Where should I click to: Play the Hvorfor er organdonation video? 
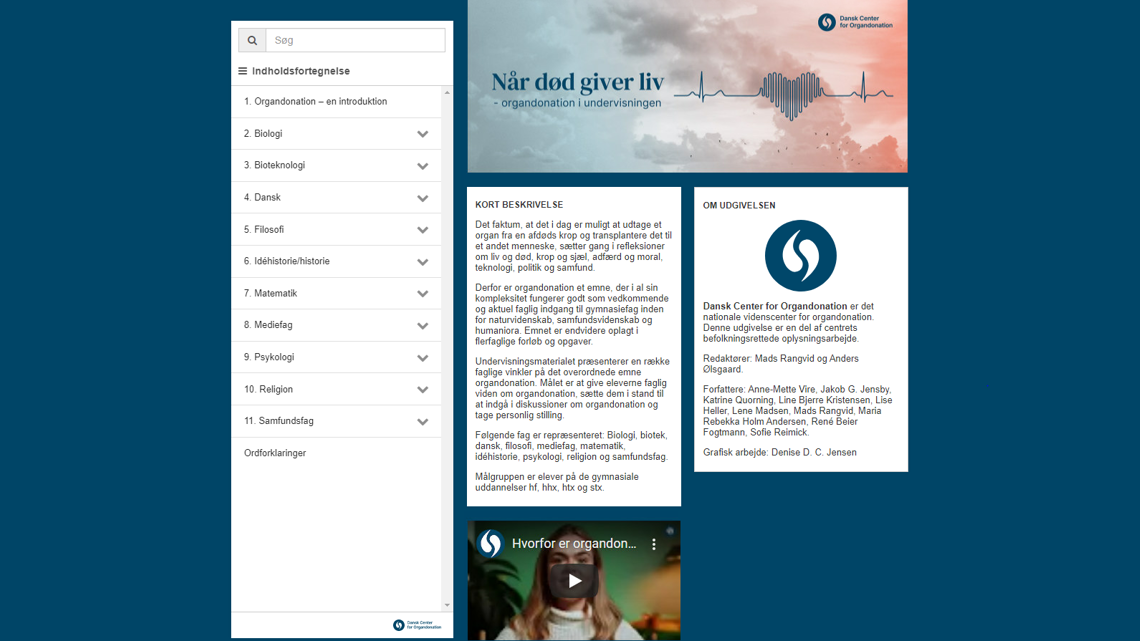click(x=574, y=581)
